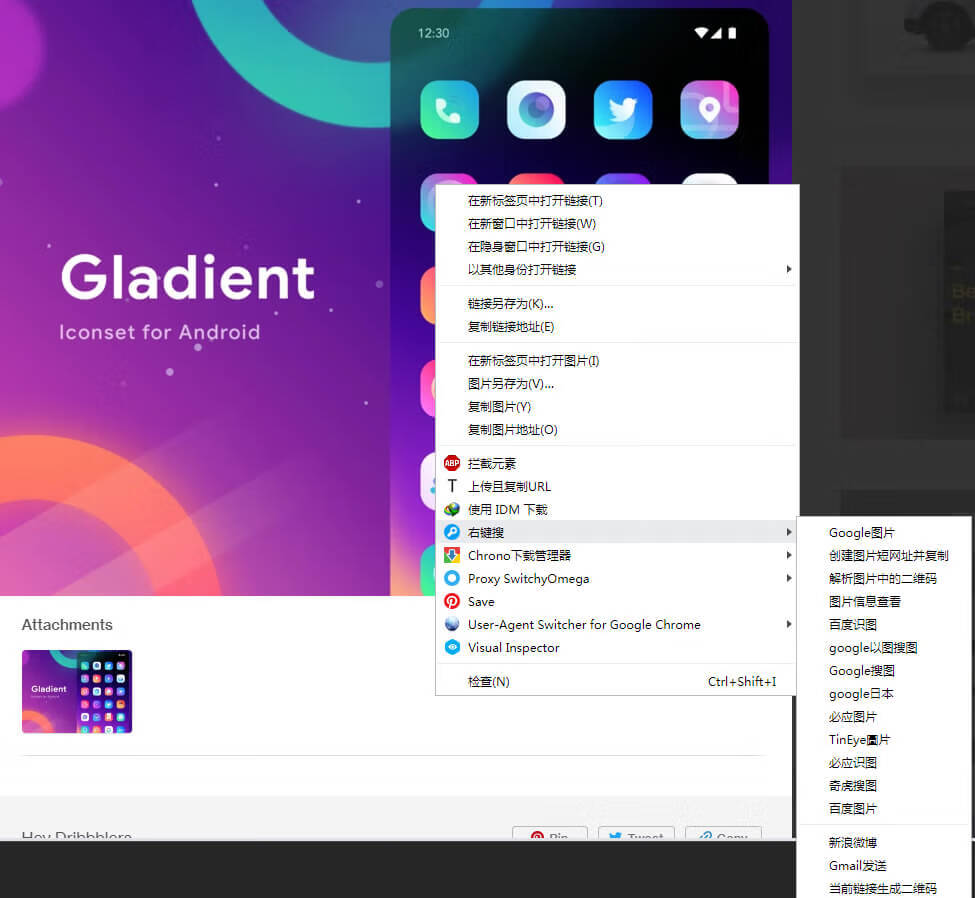Viewport: 975px width, 898px height.
Task: Click the blue right-click search magnifier icon
Action: coord(452,532)
